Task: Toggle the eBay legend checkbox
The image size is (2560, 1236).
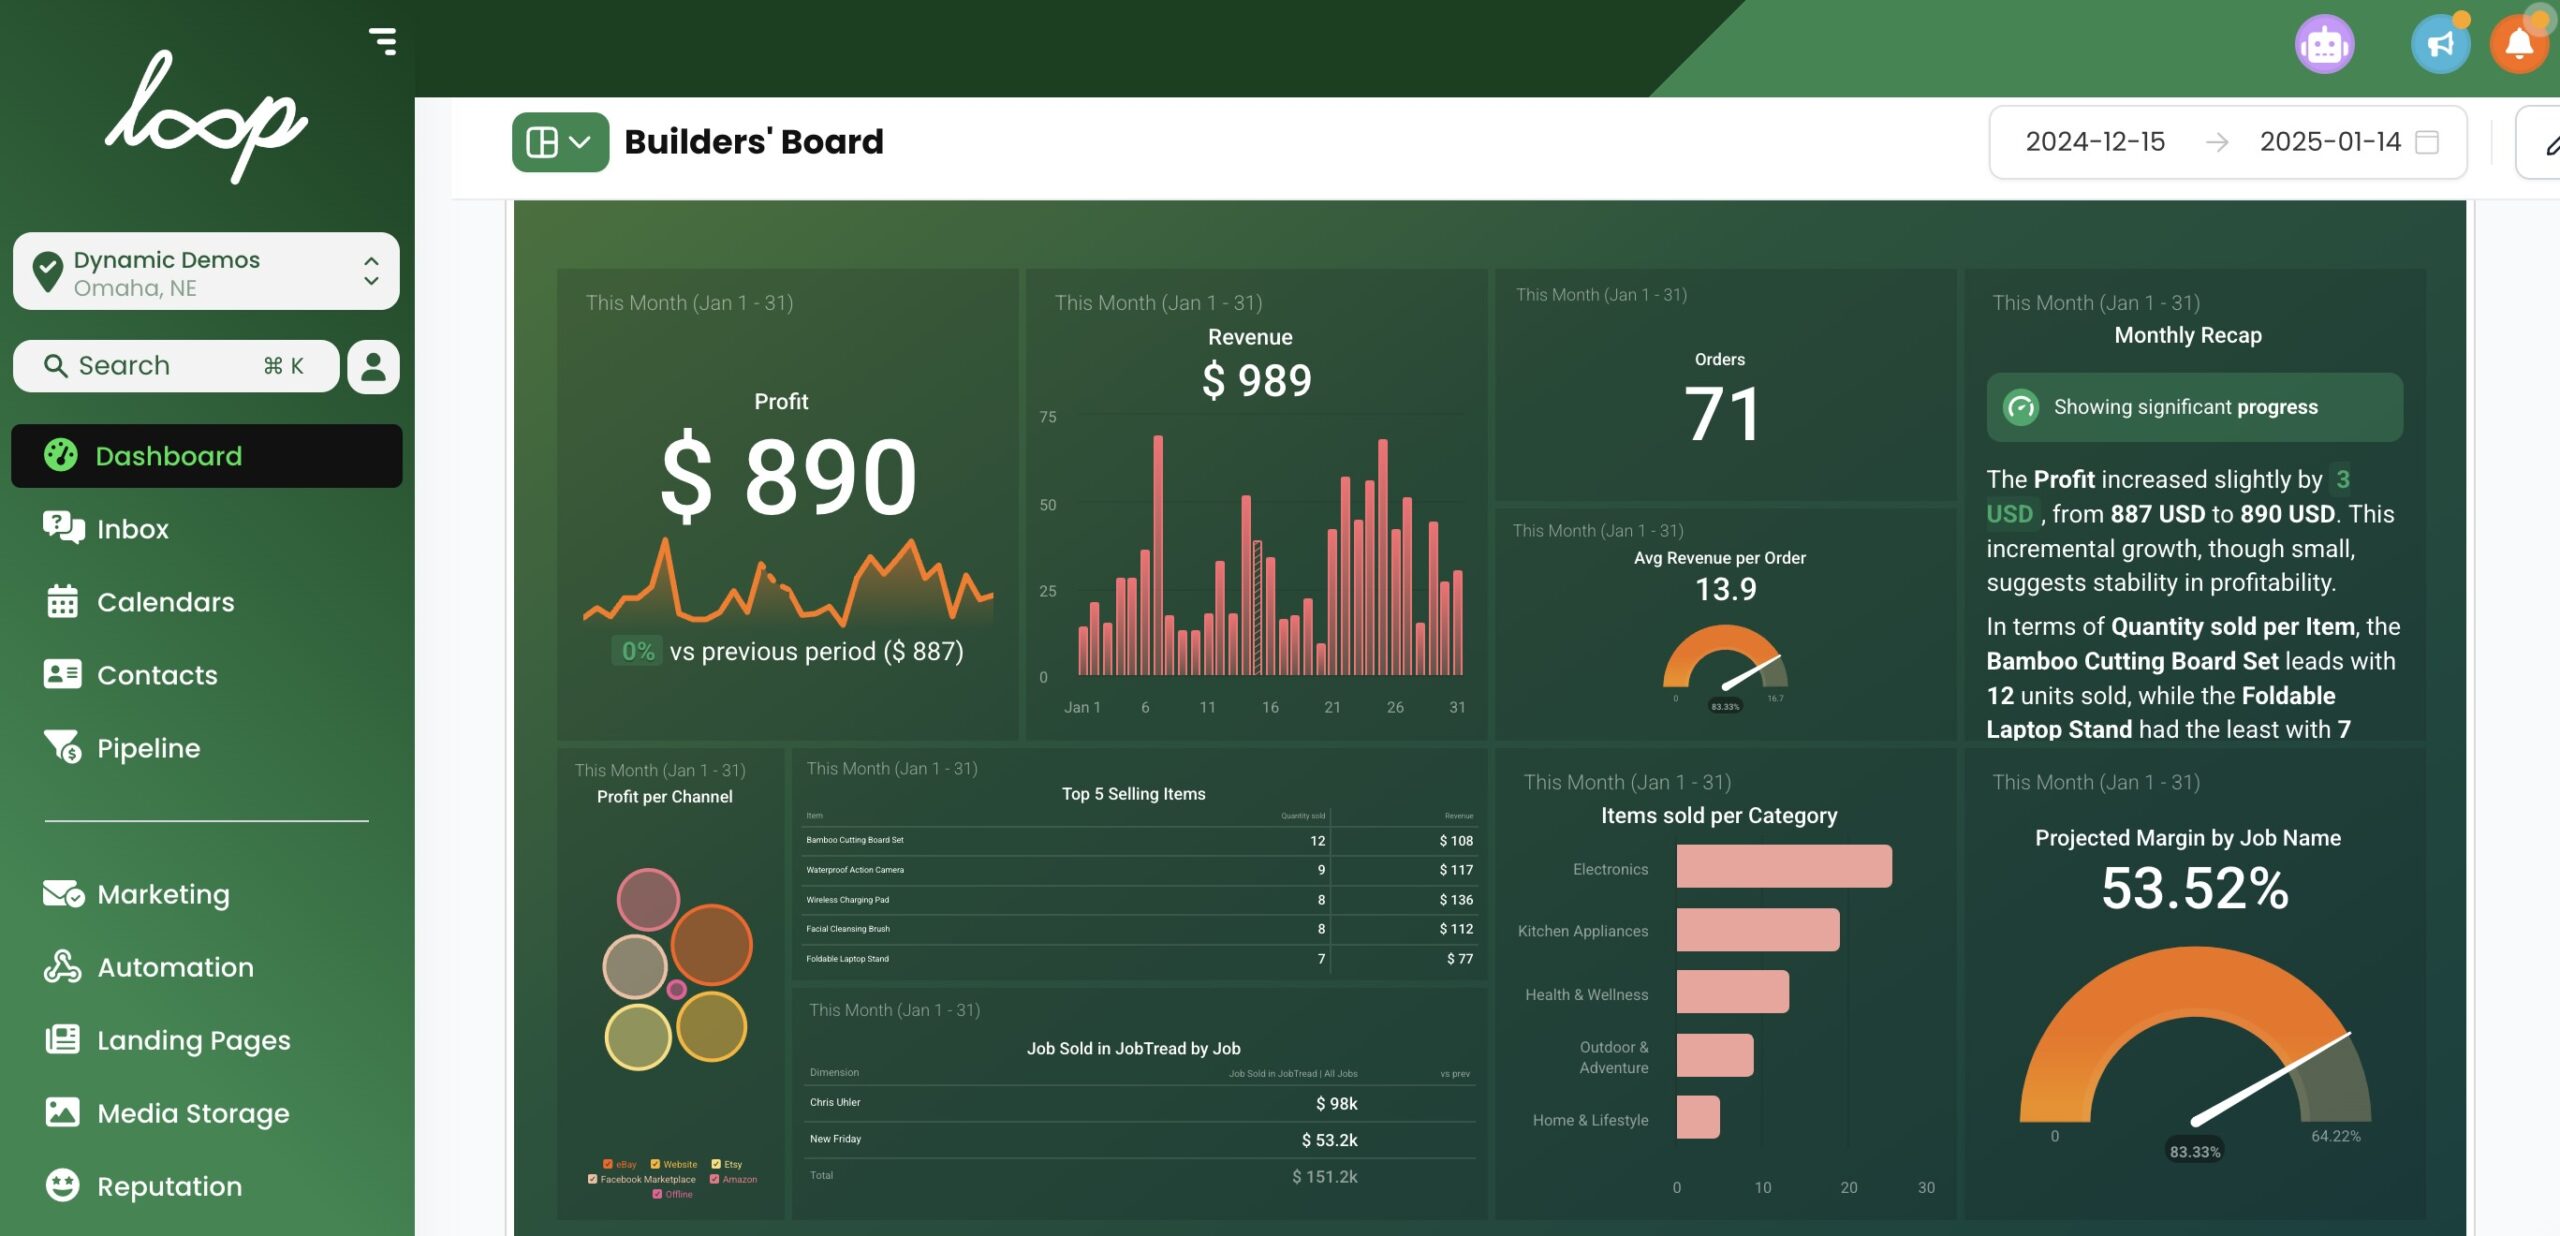Action: click(x=607, y=1164)
